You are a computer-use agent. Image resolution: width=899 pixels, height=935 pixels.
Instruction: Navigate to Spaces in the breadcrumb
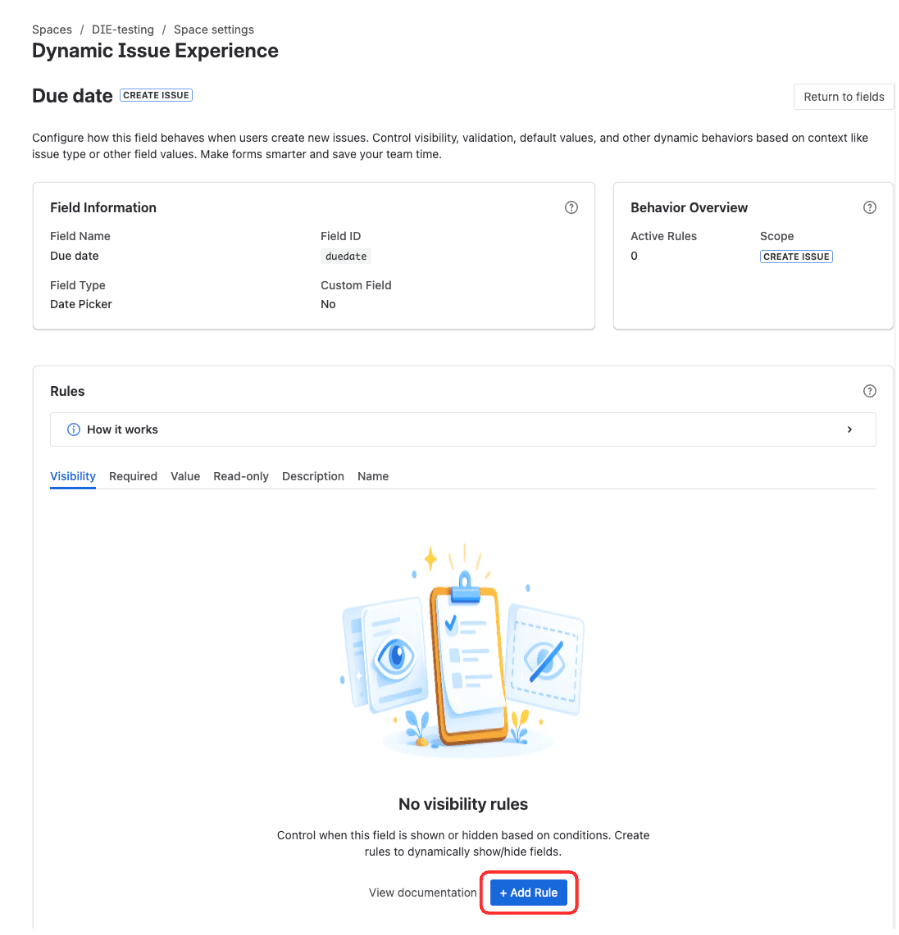click(x=52, y=30)
